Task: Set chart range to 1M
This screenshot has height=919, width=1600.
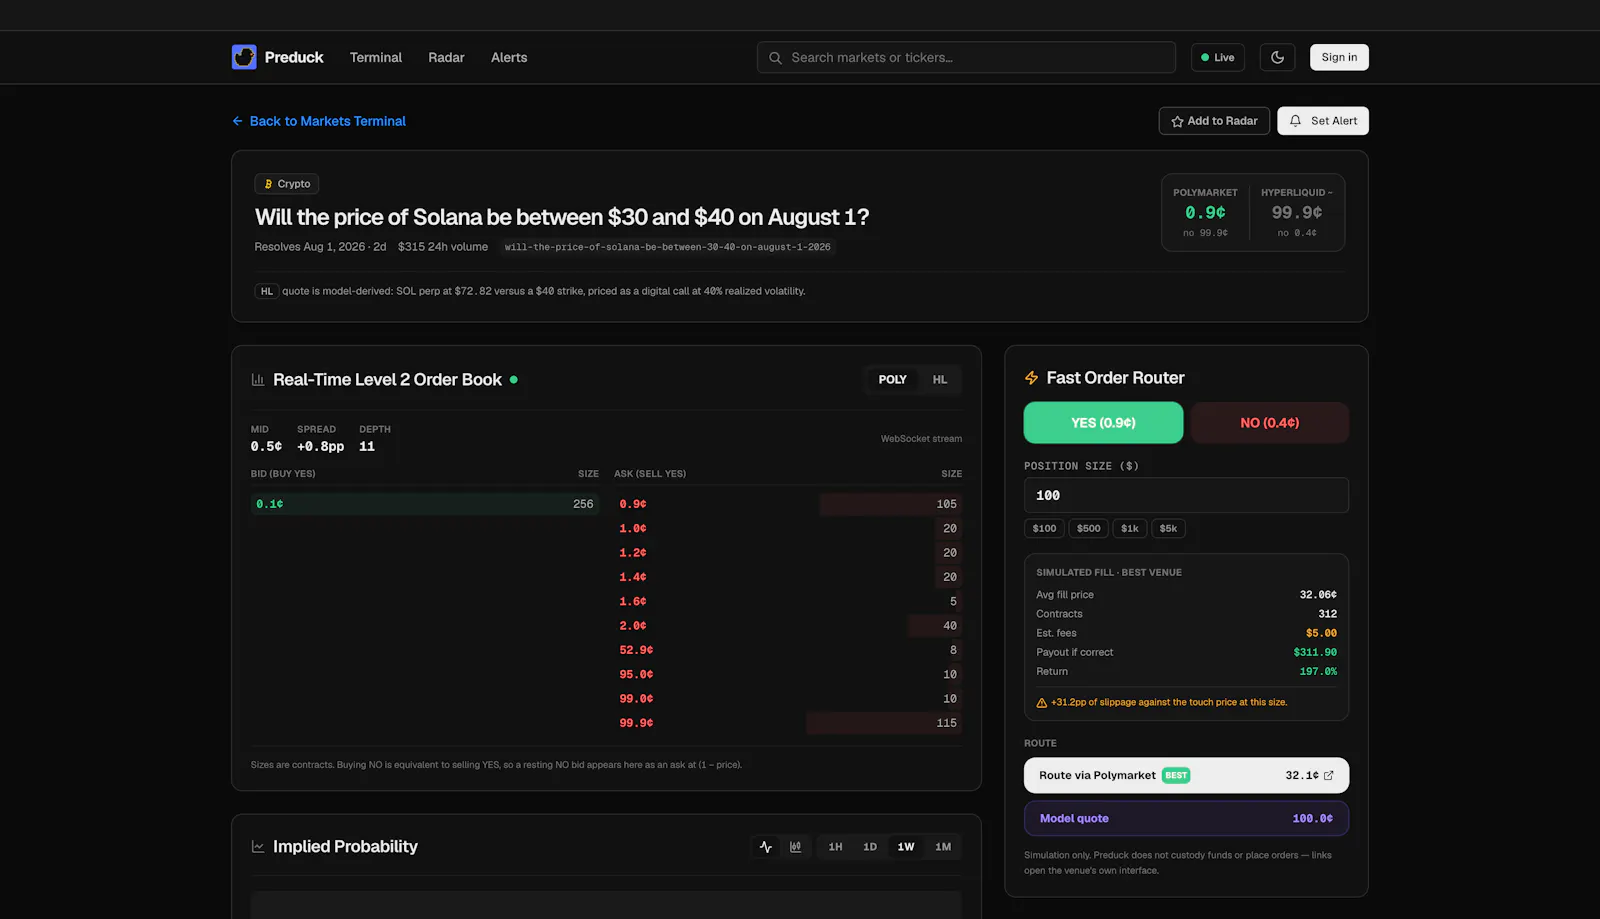Action: (x=943, y=847)
